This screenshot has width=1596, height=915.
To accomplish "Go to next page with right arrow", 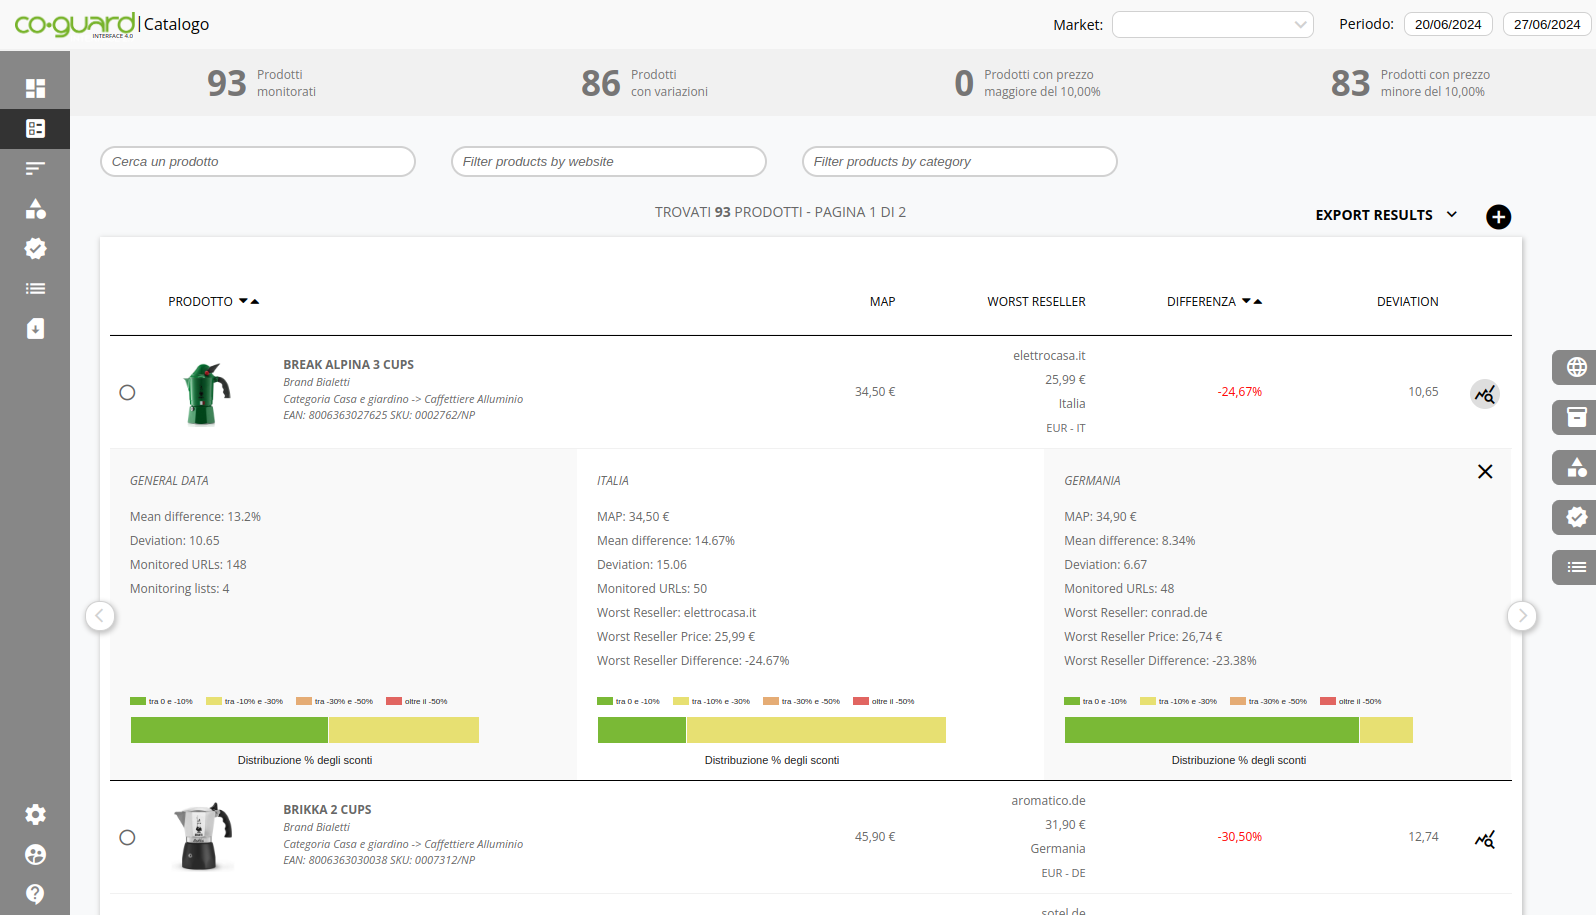I will tap(1522, 616).
